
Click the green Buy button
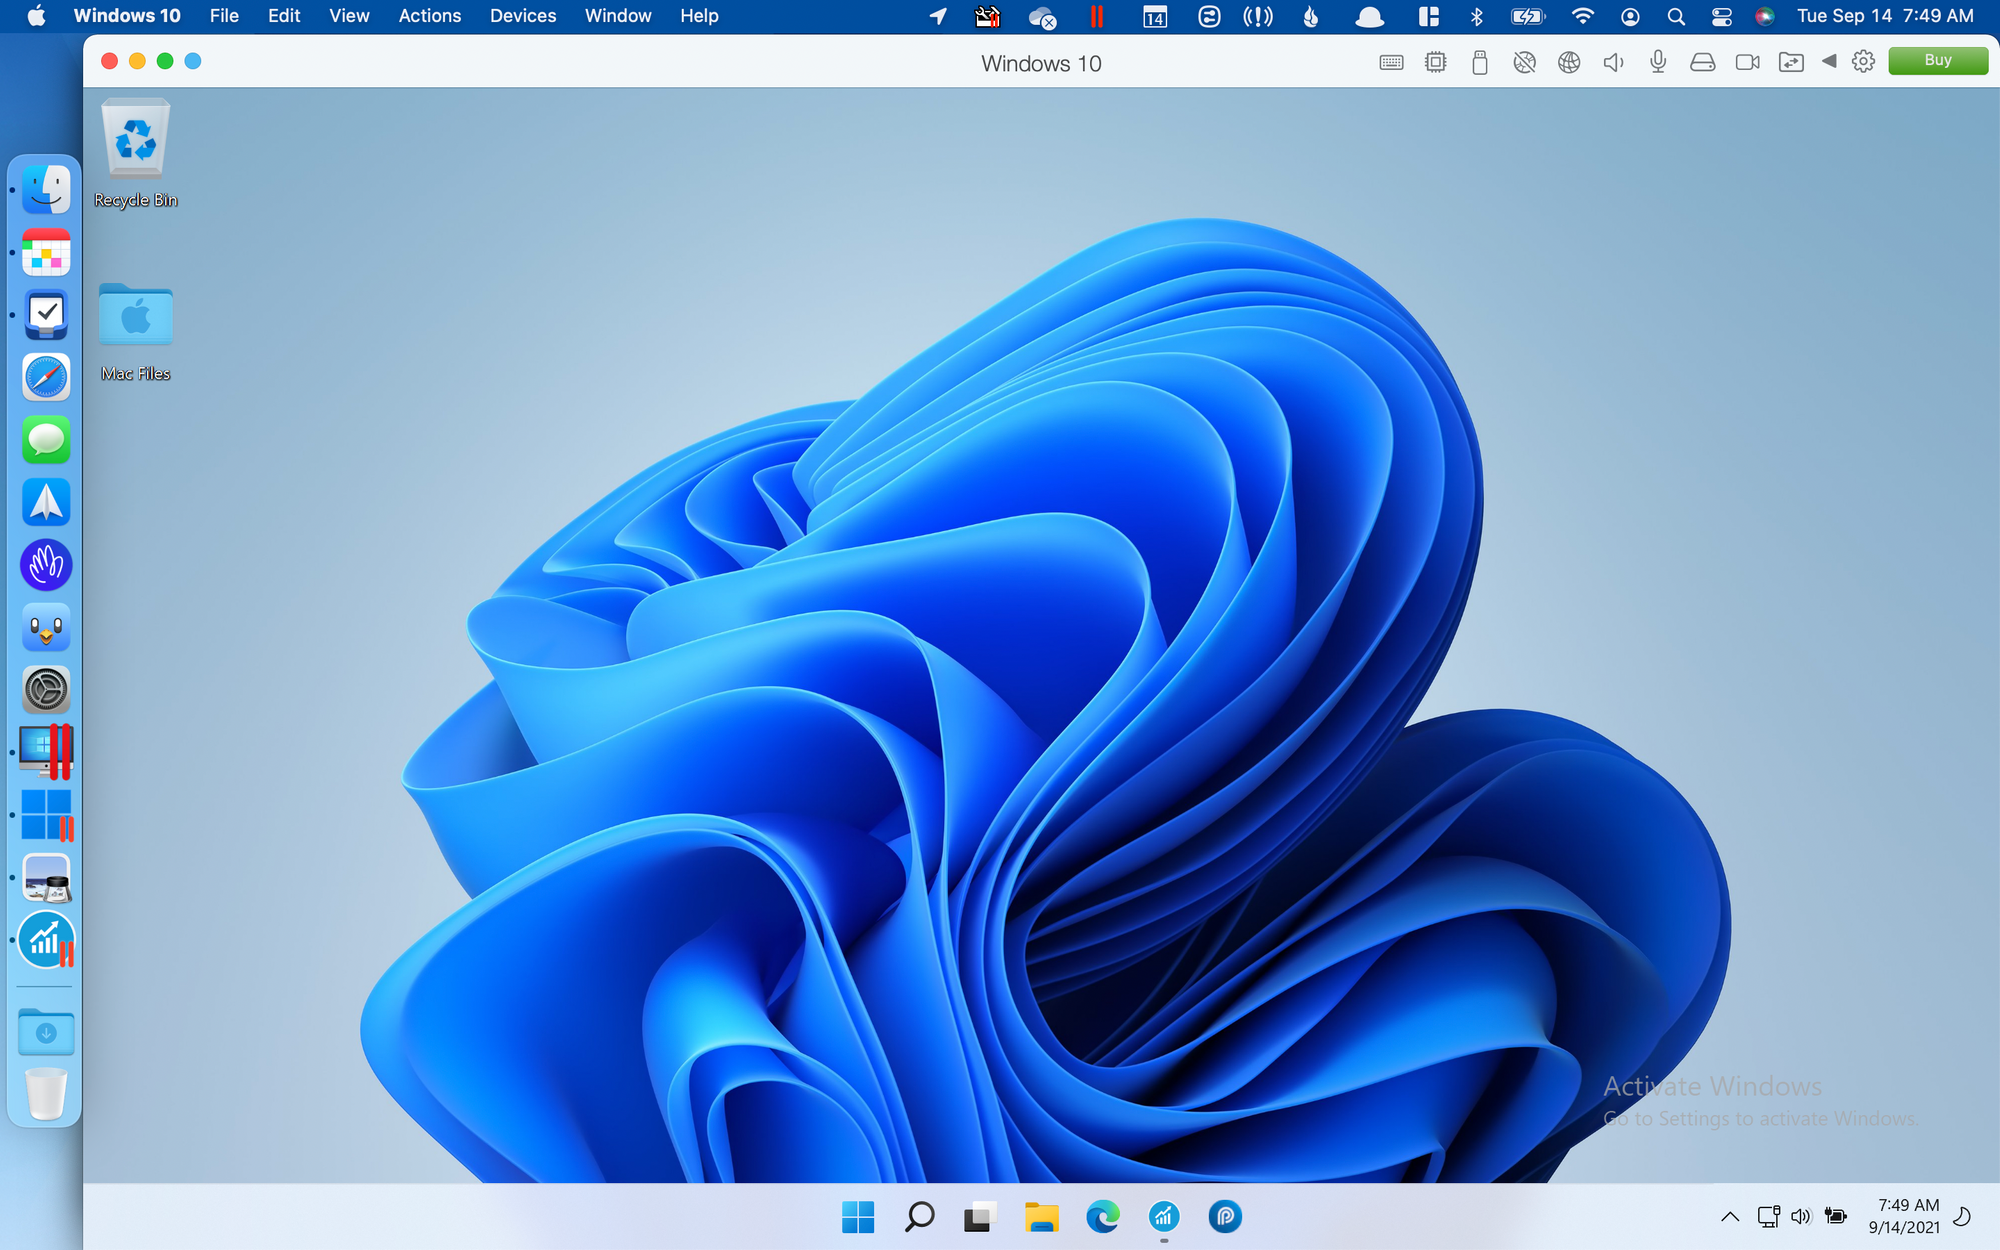(1937, 60)
